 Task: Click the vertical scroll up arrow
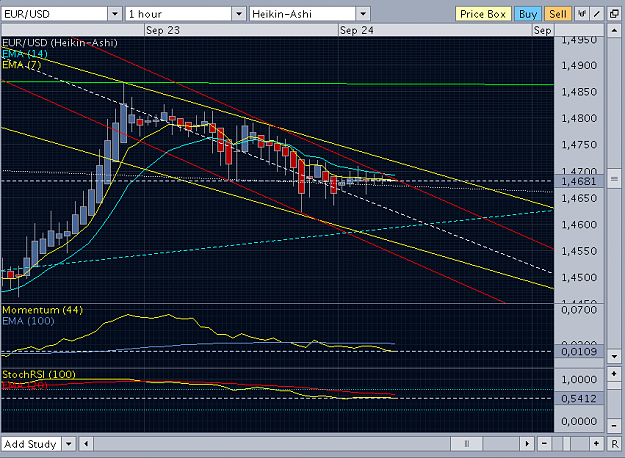[614, 30]
